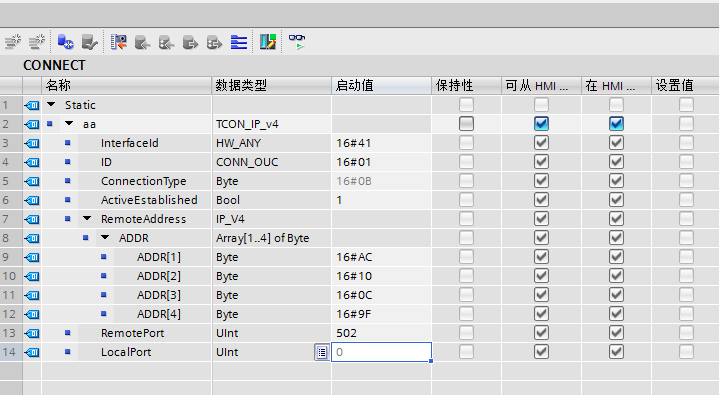The image size is (719, 395).
Task: Click the tag icon beside RemotePort row
Action: coord(32,334)
